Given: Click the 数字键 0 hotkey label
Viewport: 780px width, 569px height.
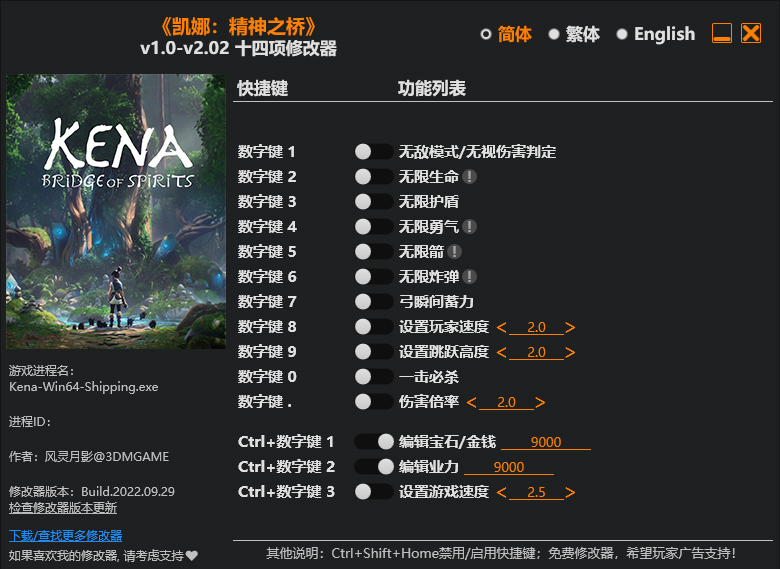Looking at the screenshot, I should (267, 377).
